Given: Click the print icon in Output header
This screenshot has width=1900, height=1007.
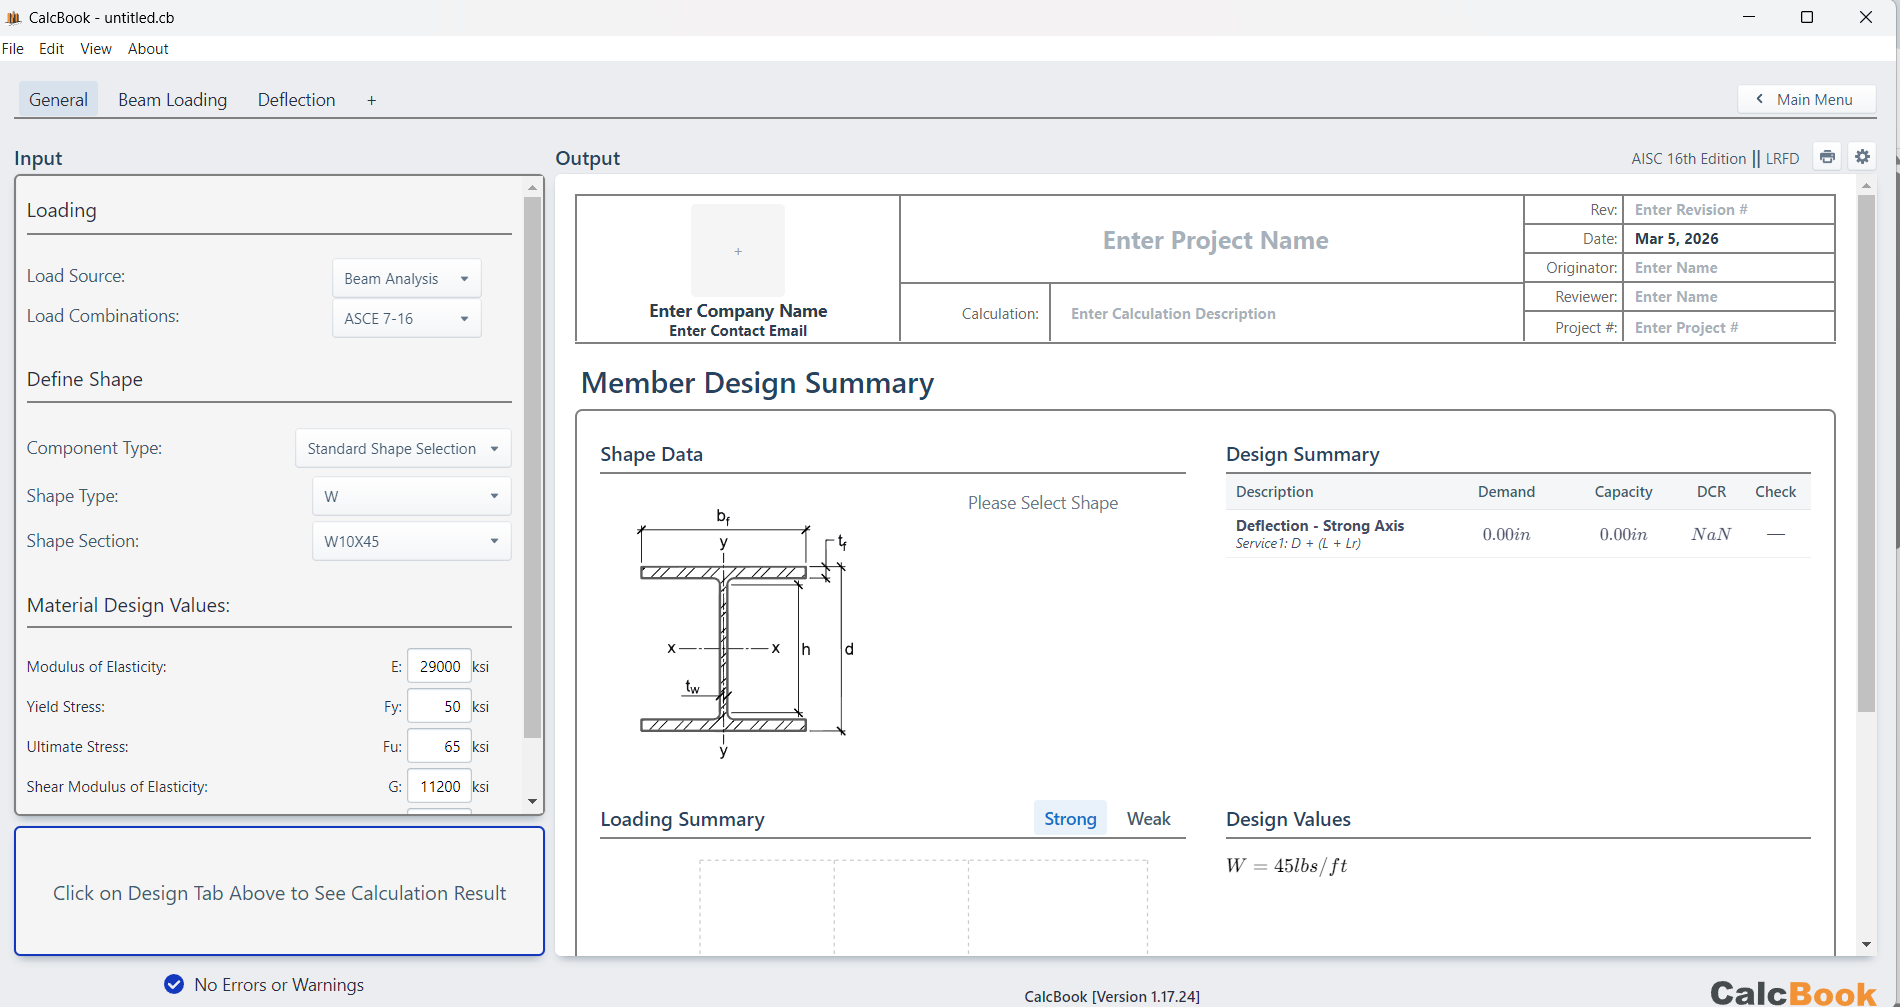Looking at the screenshot, I should 1827,157.
